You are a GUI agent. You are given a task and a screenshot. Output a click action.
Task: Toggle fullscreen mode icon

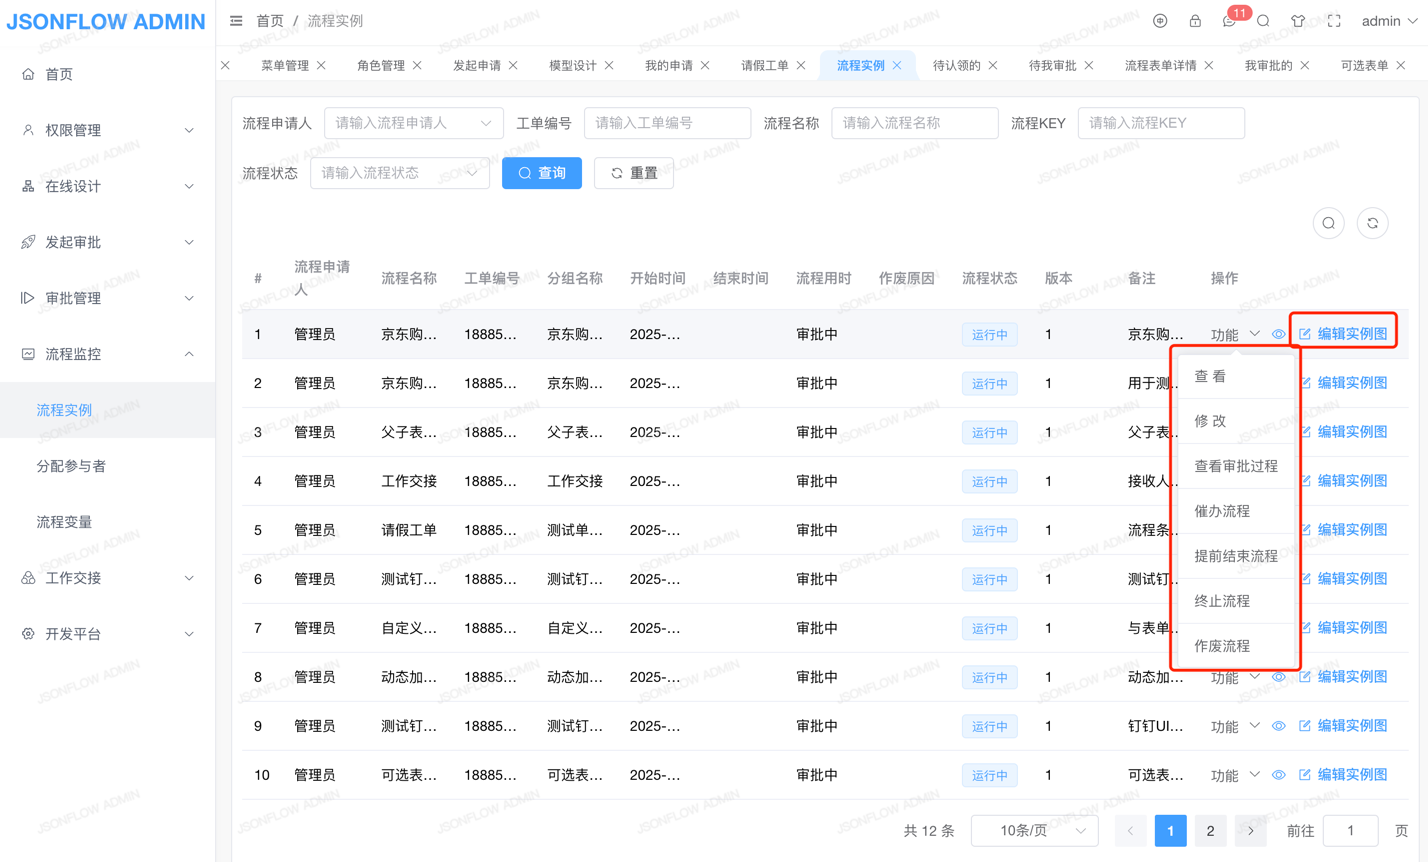tap(1334, 21)
